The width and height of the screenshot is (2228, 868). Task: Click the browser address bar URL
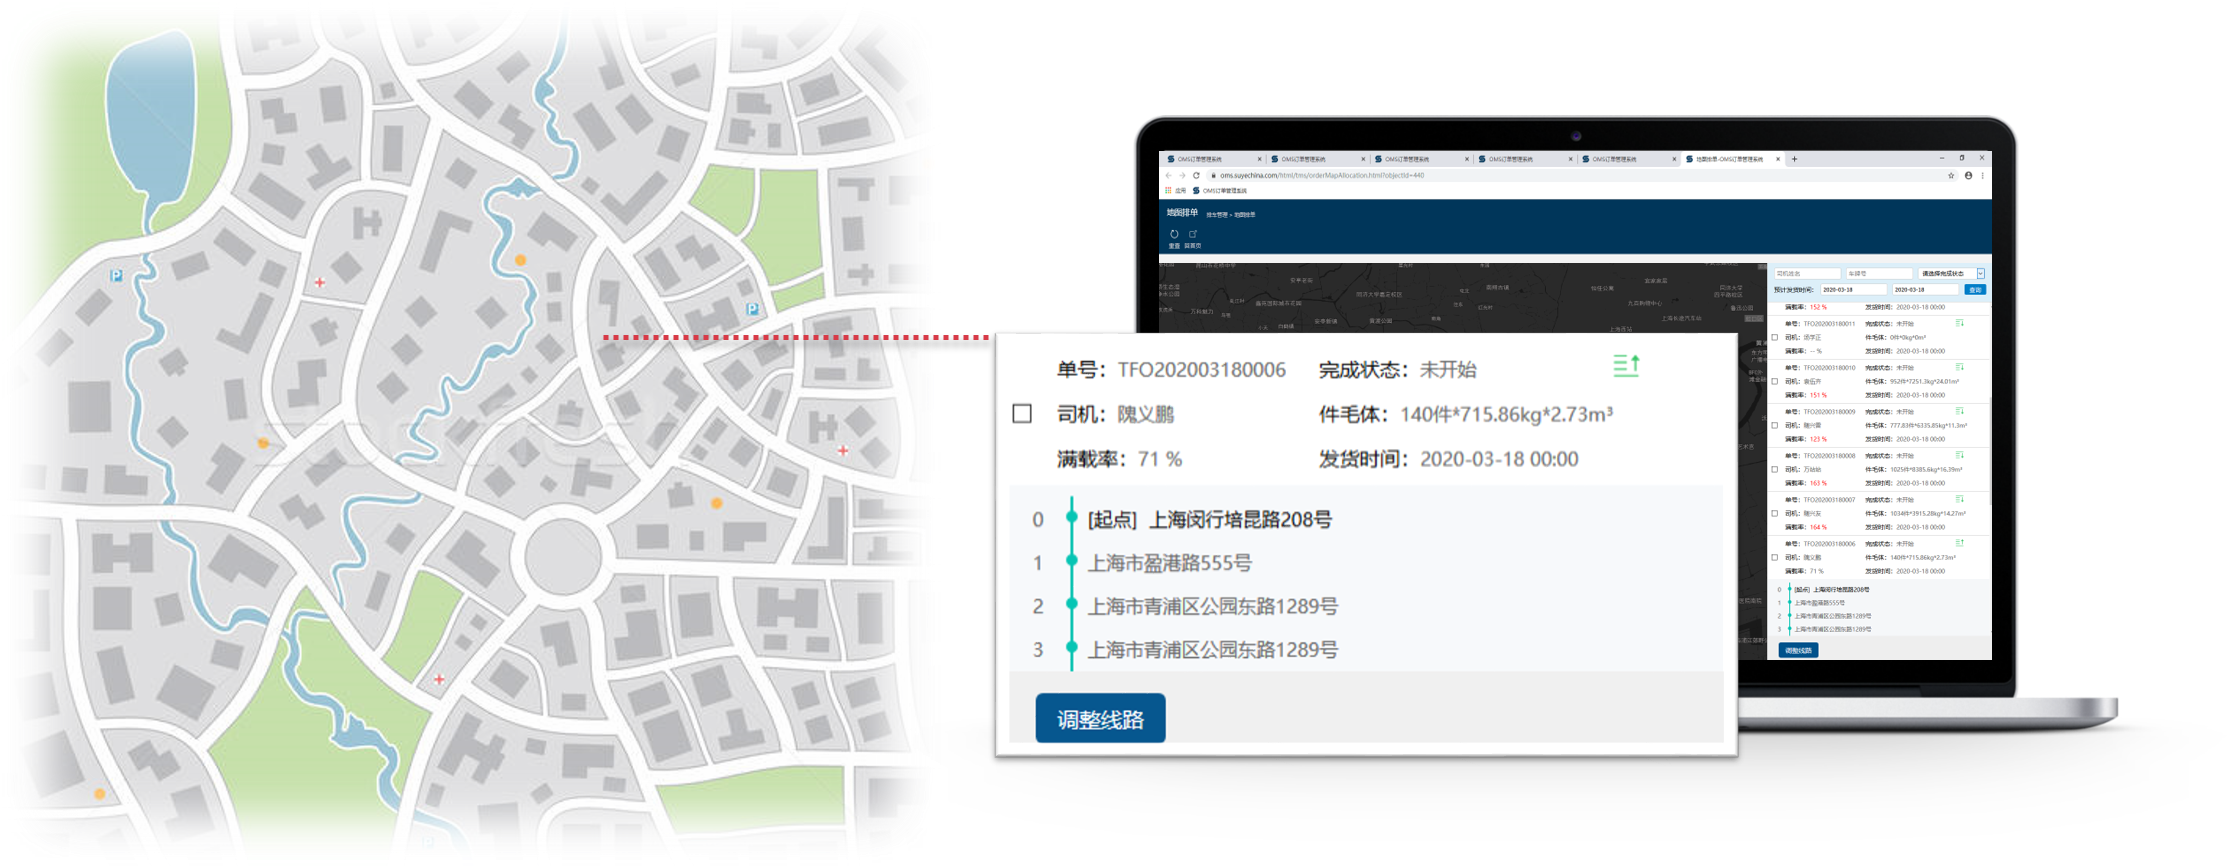tap(1321, 175)
